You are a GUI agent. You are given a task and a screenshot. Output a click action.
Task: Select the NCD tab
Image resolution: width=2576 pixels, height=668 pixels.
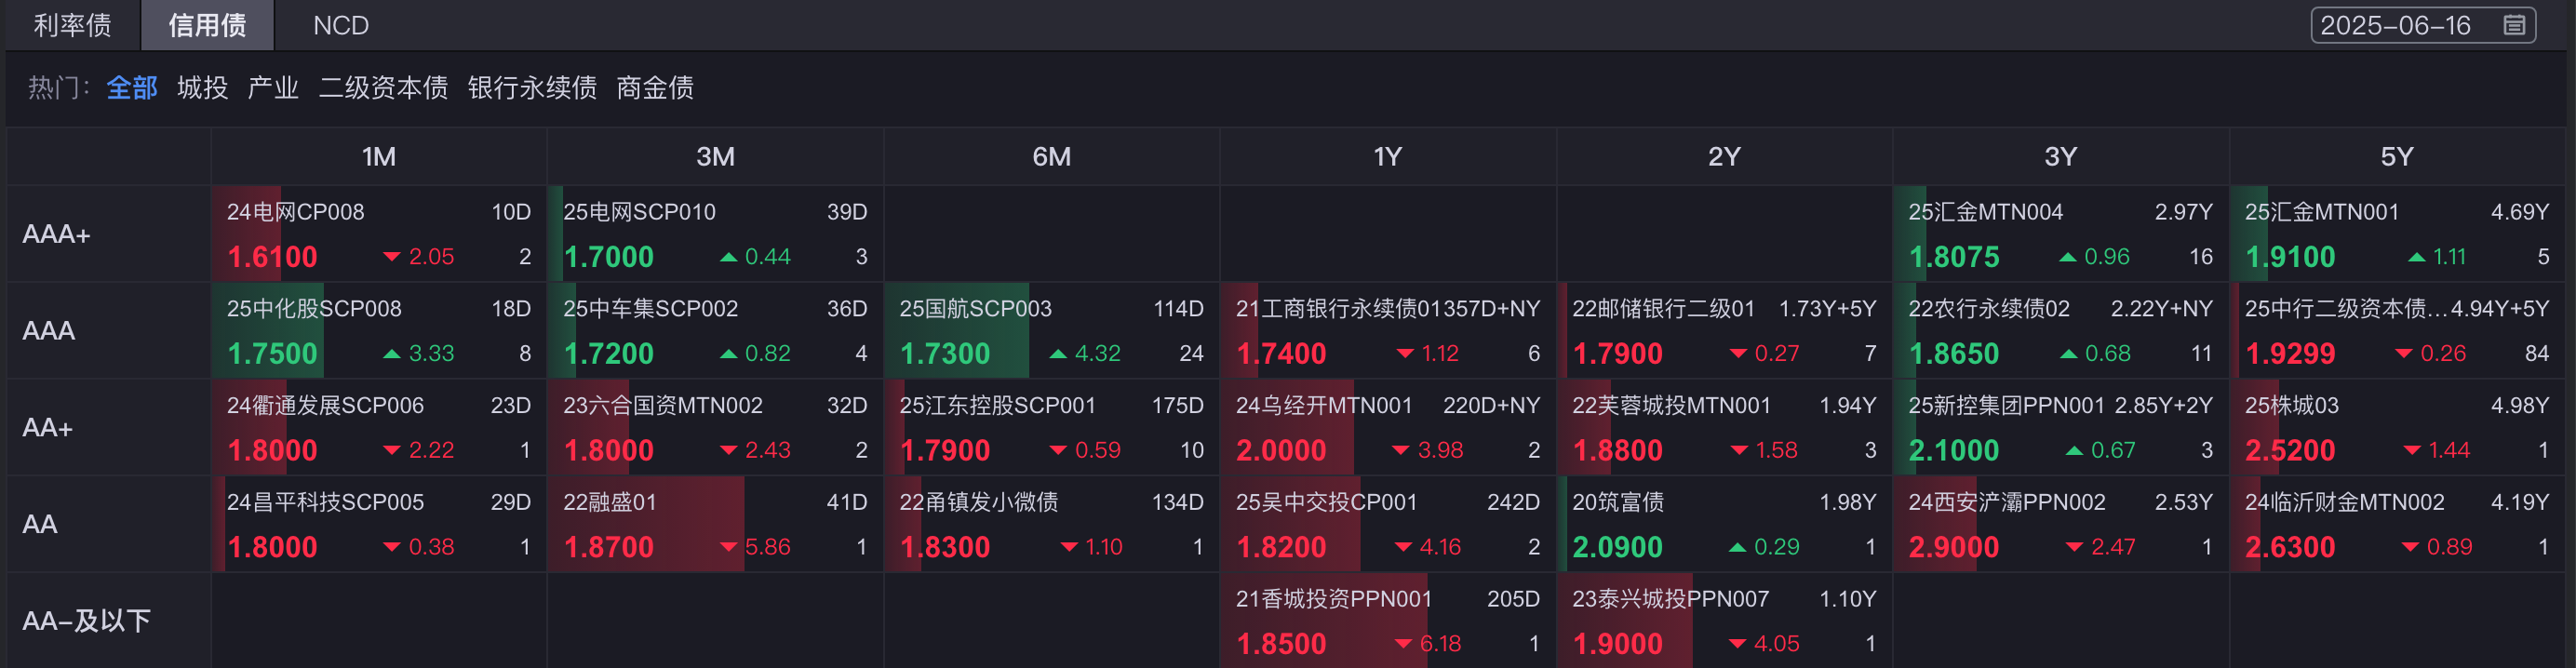click(x=341, y=25)
